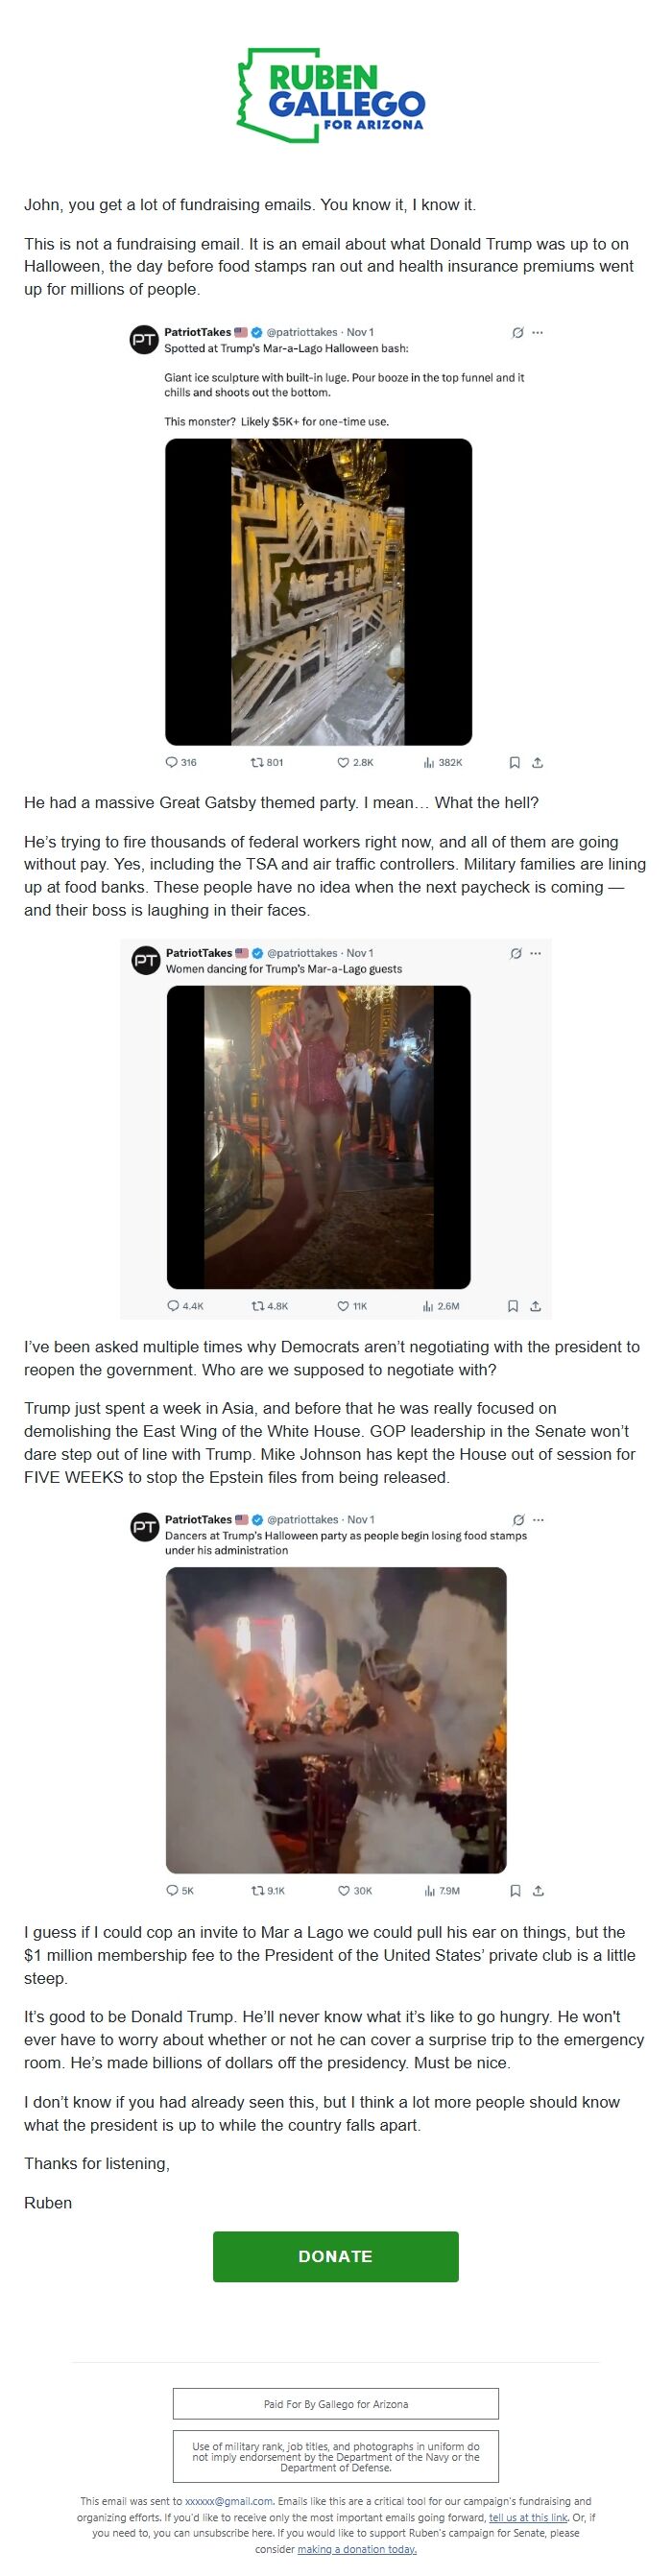This screenshot has height=2576, width=672.
Task: Click the Ruben Gallego for Arizona logo
Action: coord(331,96)
